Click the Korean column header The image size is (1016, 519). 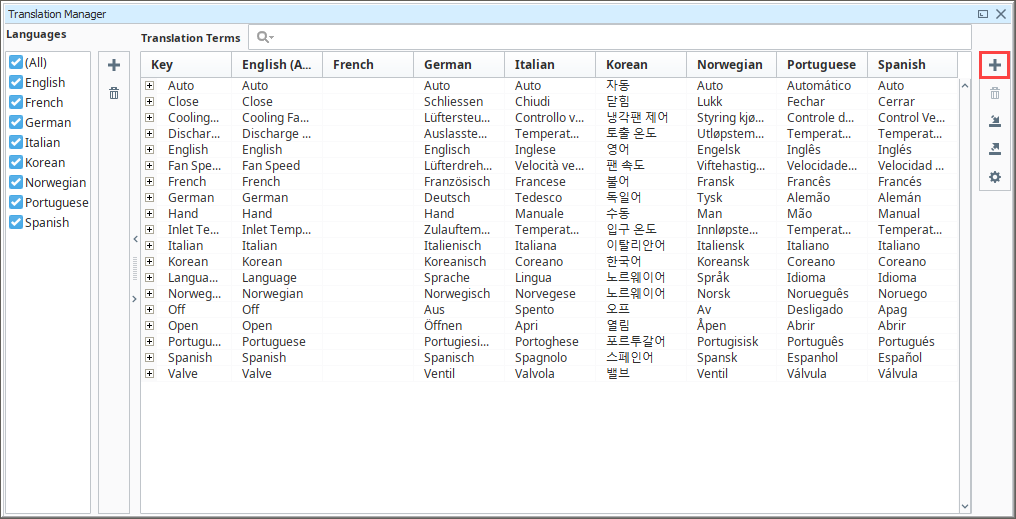coord(641,65)
